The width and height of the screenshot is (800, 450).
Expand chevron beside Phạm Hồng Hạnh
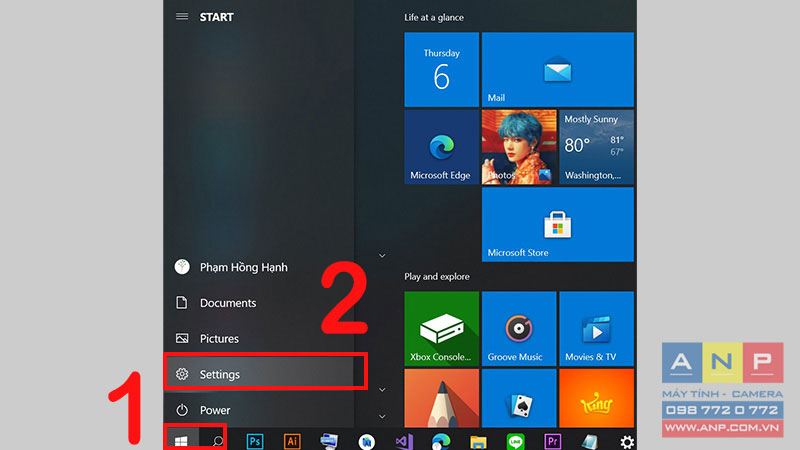pyautogui.click(x=382, y=256)
